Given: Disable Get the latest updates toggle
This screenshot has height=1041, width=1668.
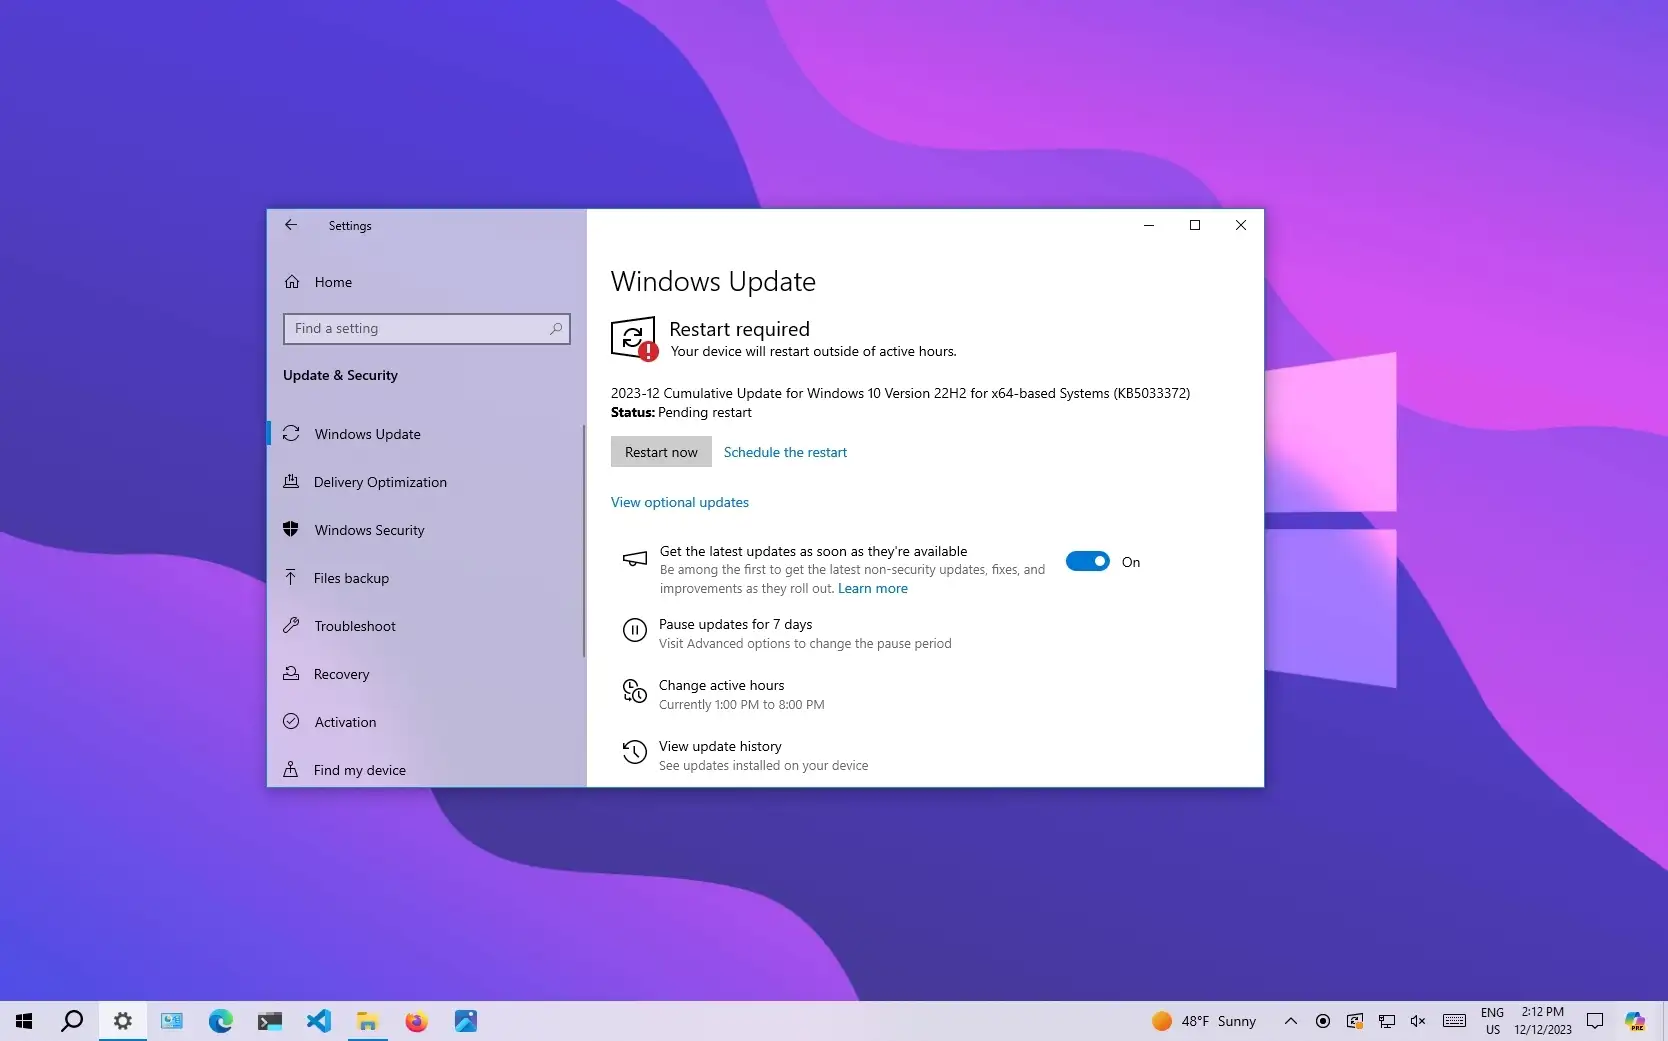Looking at the screenshot, I should coord(1087,561).
